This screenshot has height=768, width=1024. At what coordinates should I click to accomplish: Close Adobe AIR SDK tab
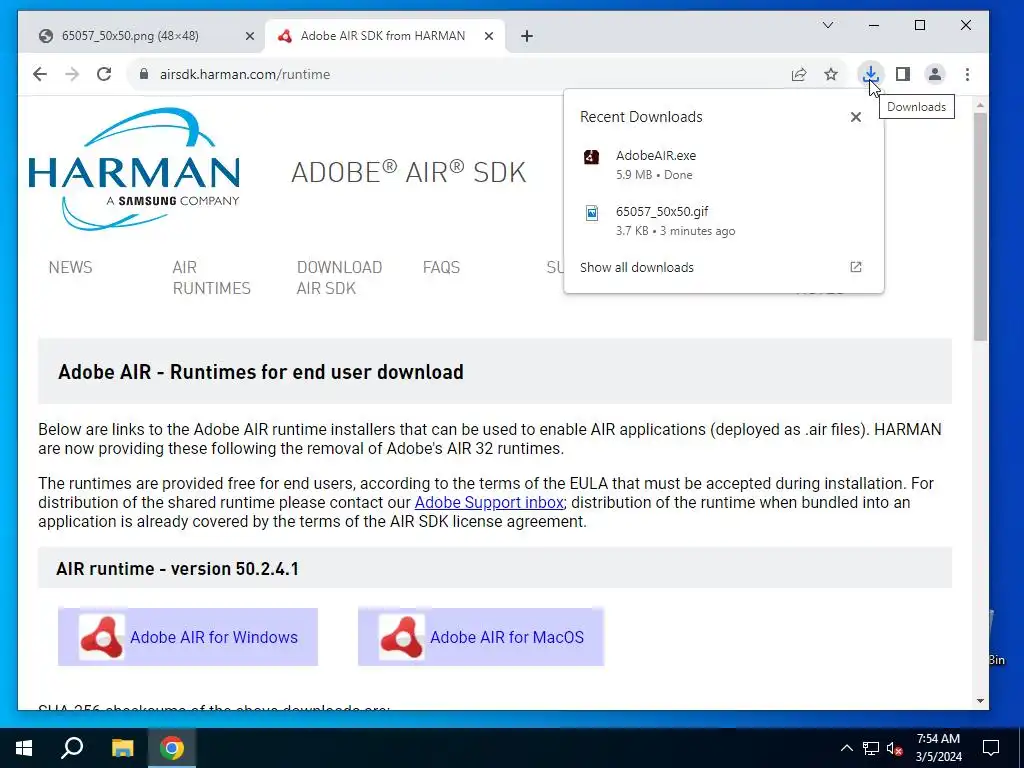(x=488, y=37)
